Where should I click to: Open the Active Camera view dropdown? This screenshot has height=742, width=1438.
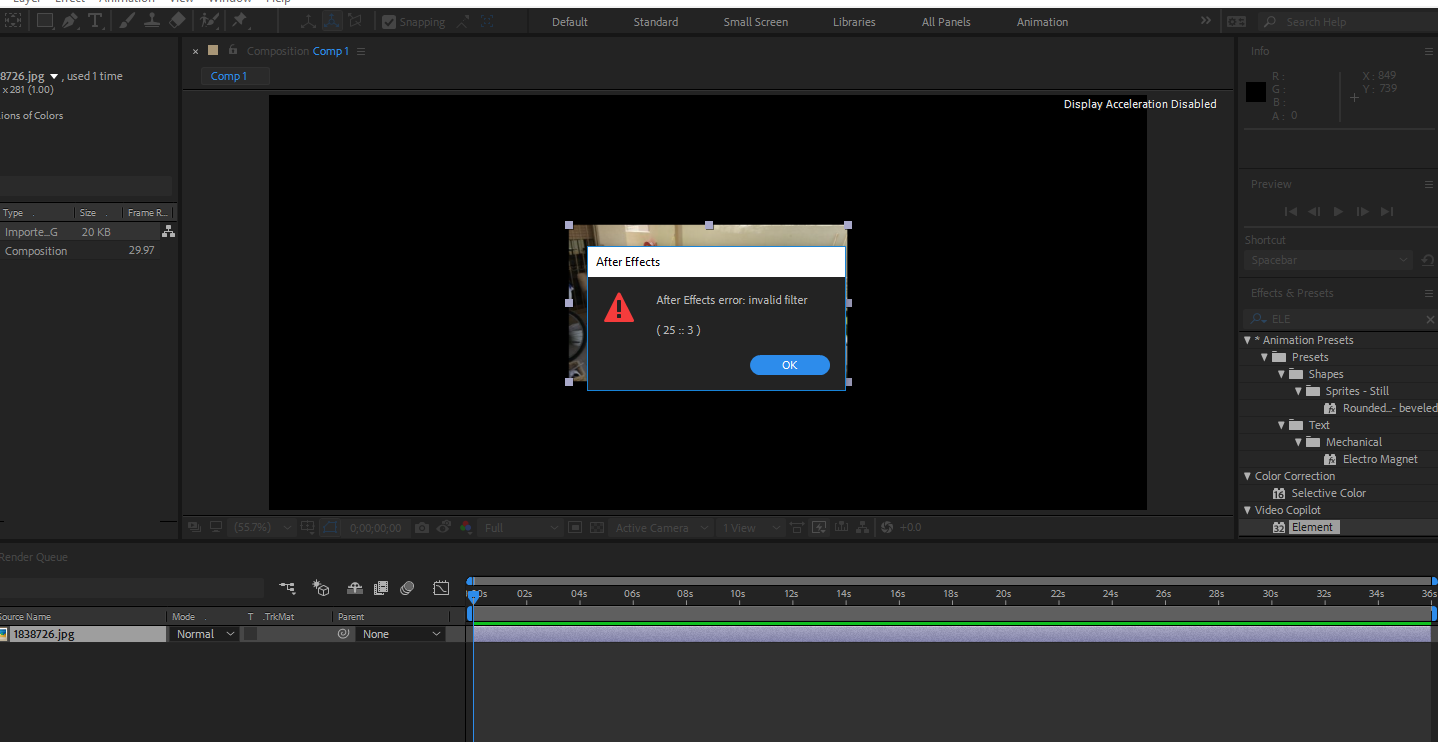[662, 527]
